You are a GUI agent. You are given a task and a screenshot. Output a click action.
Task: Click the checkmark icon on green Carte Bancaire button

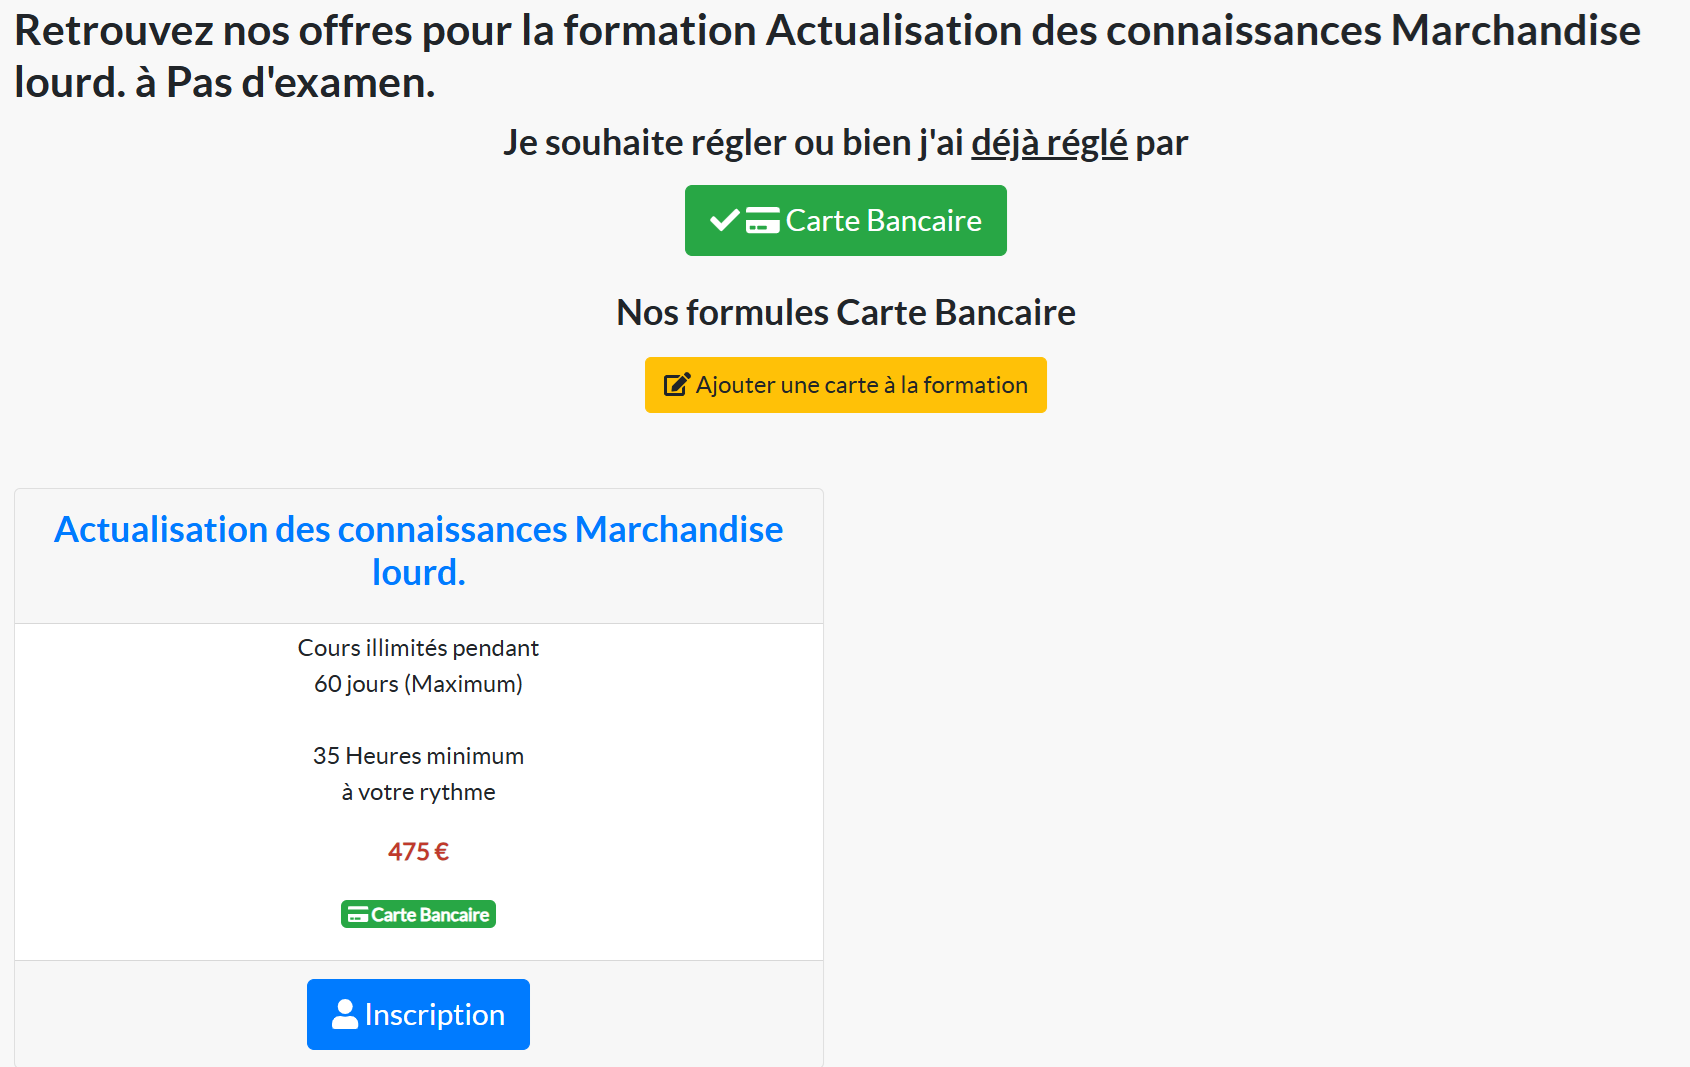pos(724,220)
